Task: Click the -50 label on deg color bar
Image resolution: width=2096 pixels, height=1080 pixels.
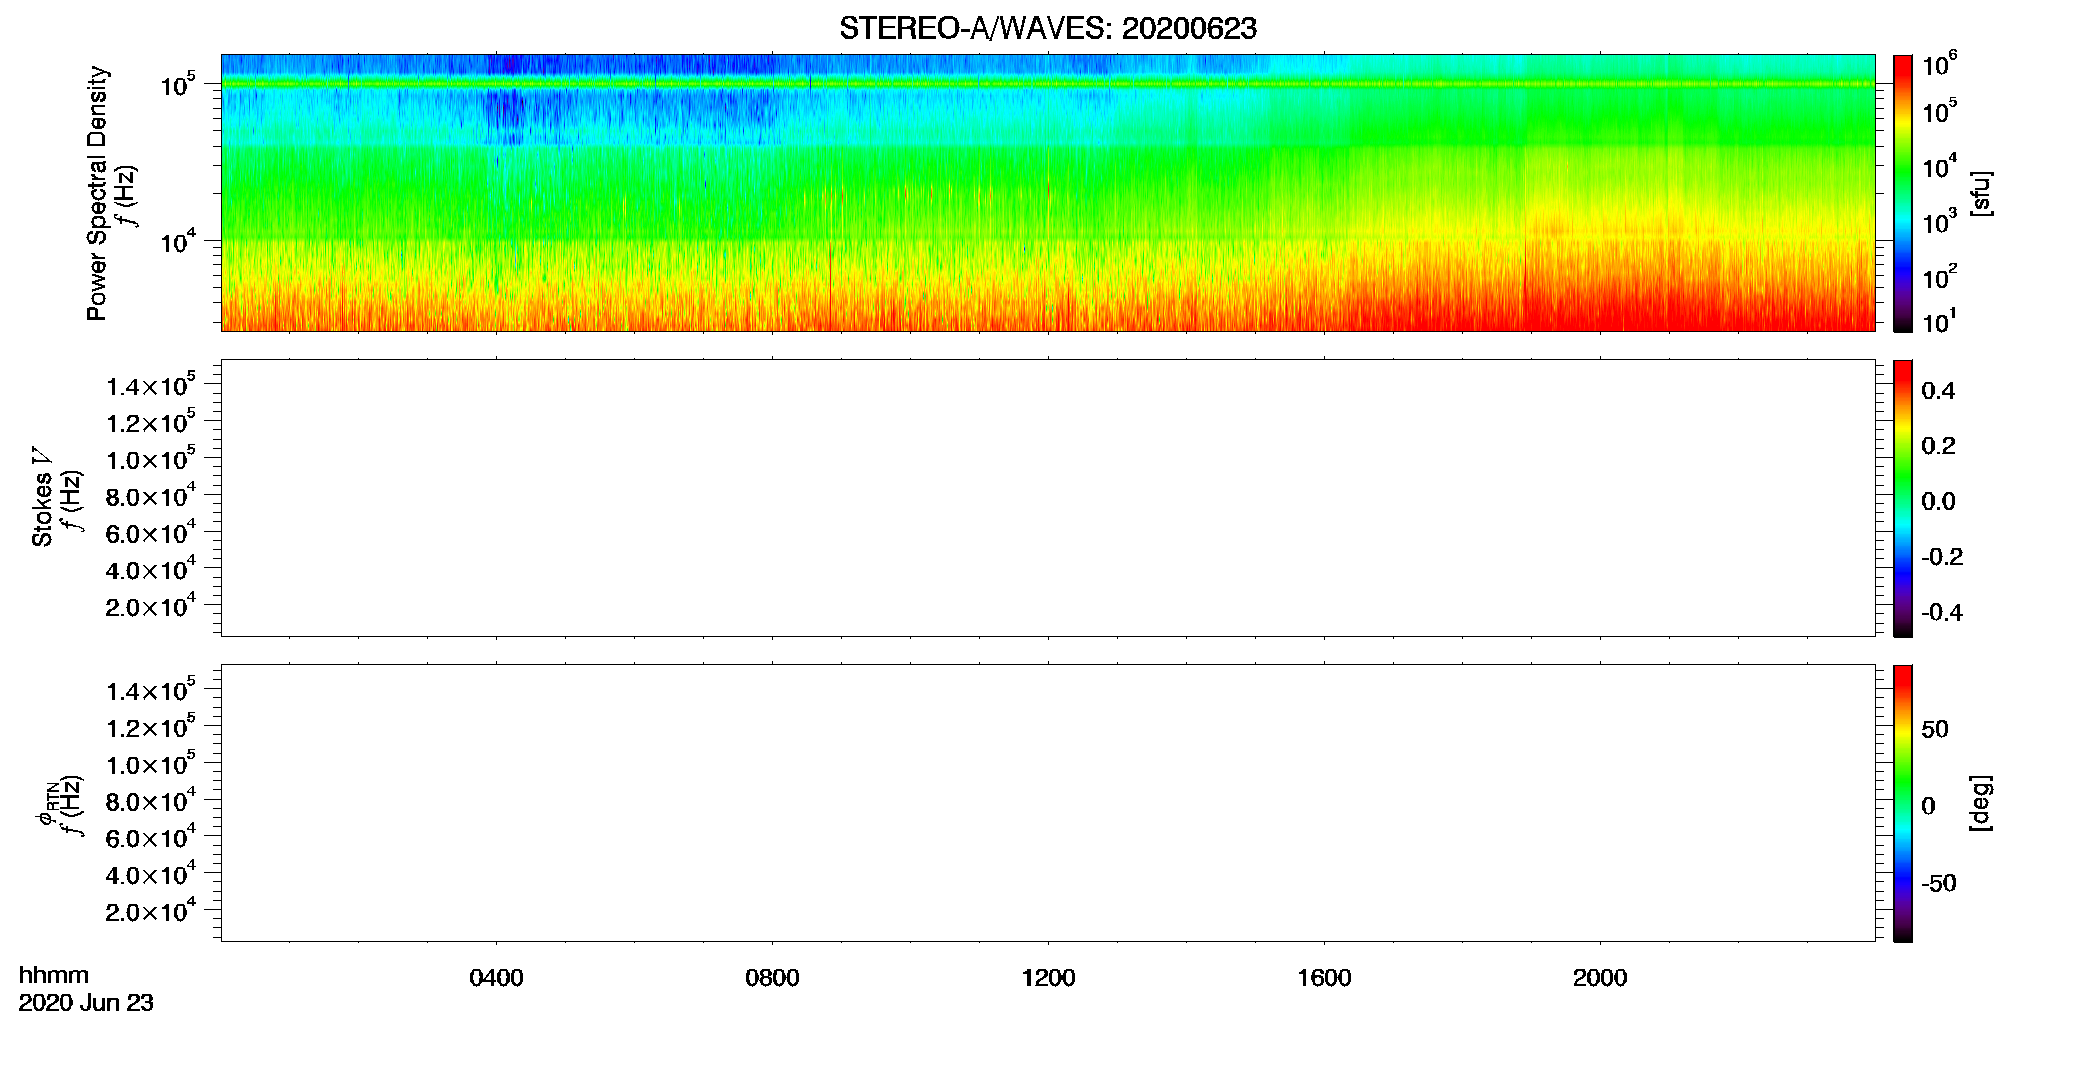Action: (1938, 884)
